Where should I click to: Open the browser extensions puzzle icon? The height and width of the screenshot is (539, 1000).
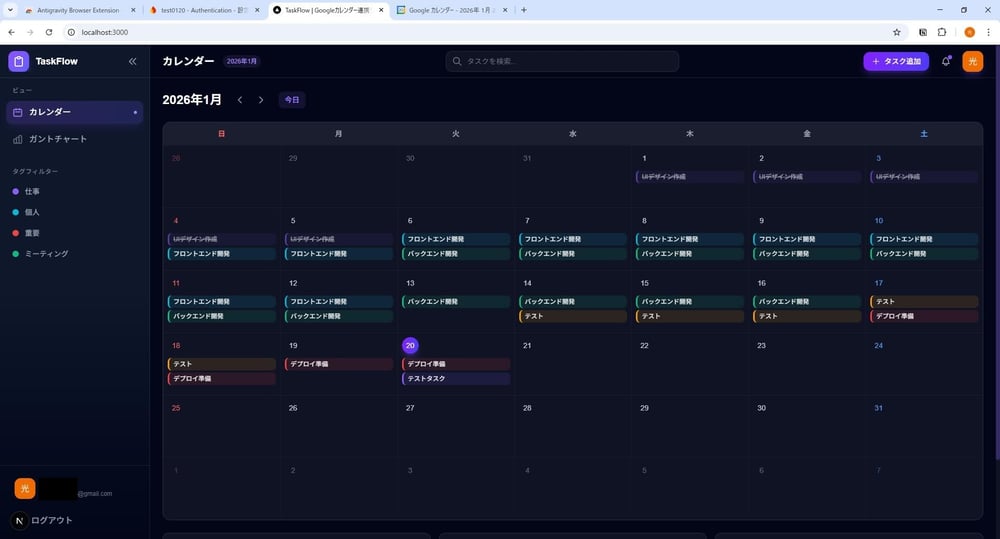pyautogui.click(x=941, y=32)
